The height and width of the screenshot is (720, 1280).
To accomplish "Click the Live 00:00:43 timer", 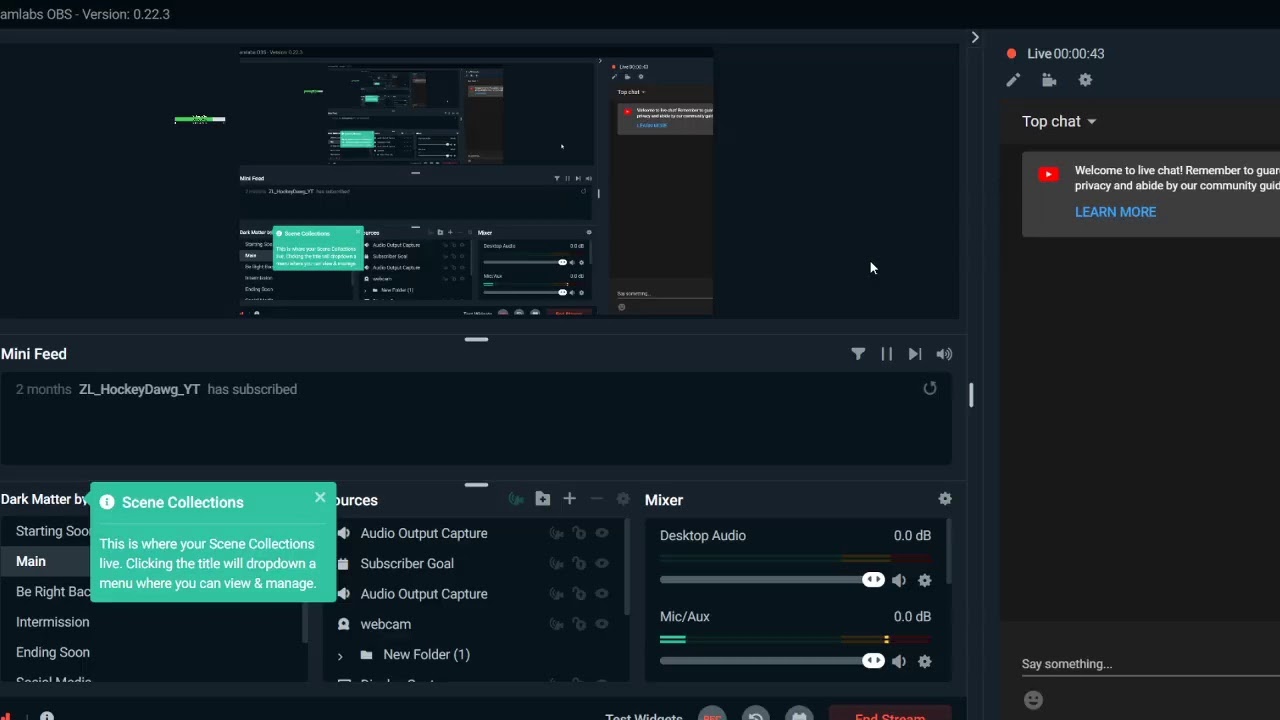I will pos(1065,54).
